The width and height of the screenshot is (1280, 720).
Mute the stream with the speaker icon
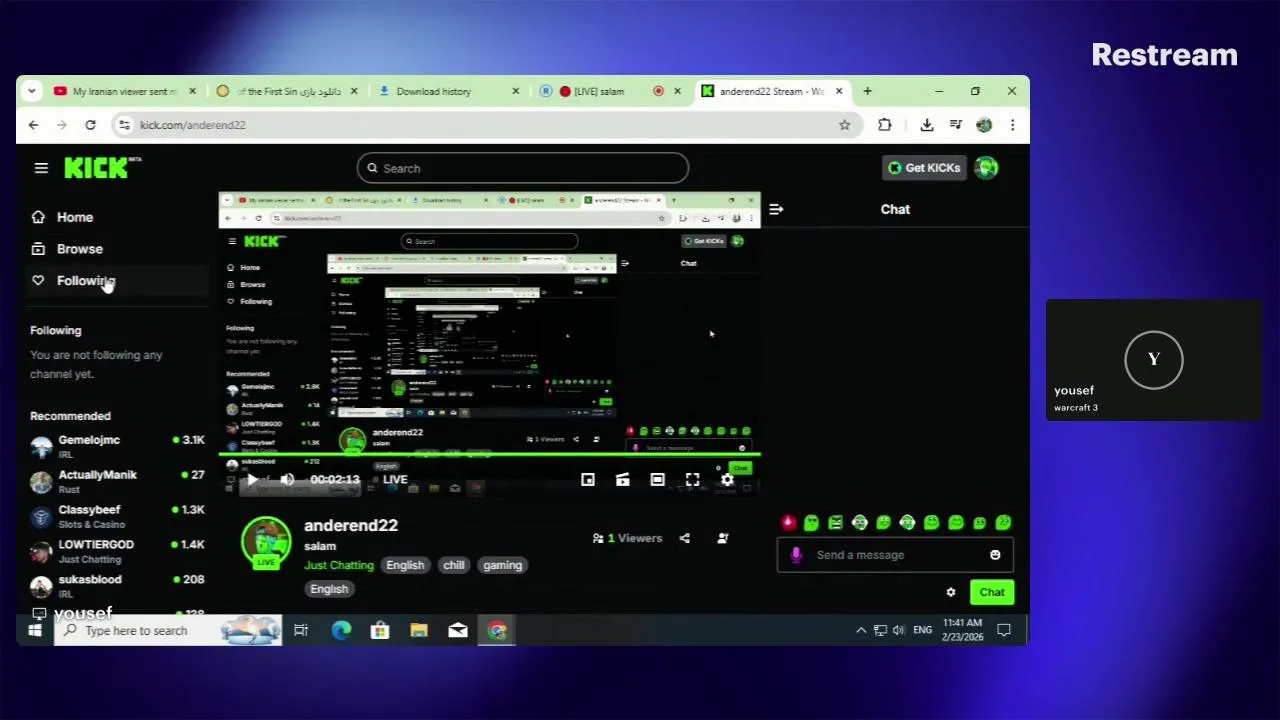tap(287, 480)
